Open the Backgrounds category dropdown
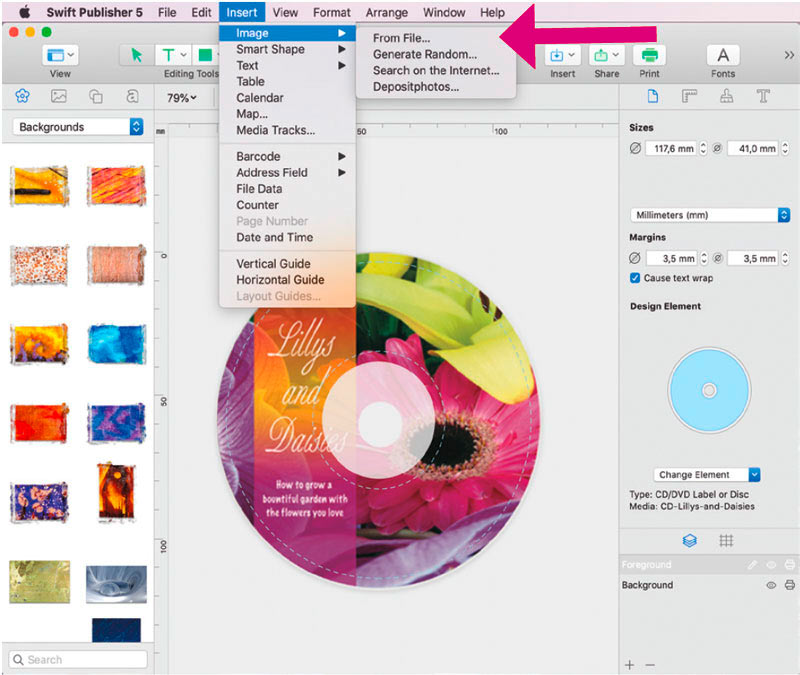Image resolution: width=800 pixels, height=675 pixels. [78, 127]
